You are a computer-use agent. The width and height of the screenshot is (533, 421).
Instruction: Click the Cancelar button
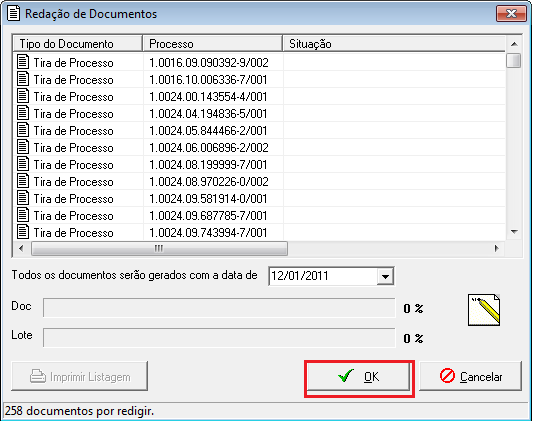470,376
